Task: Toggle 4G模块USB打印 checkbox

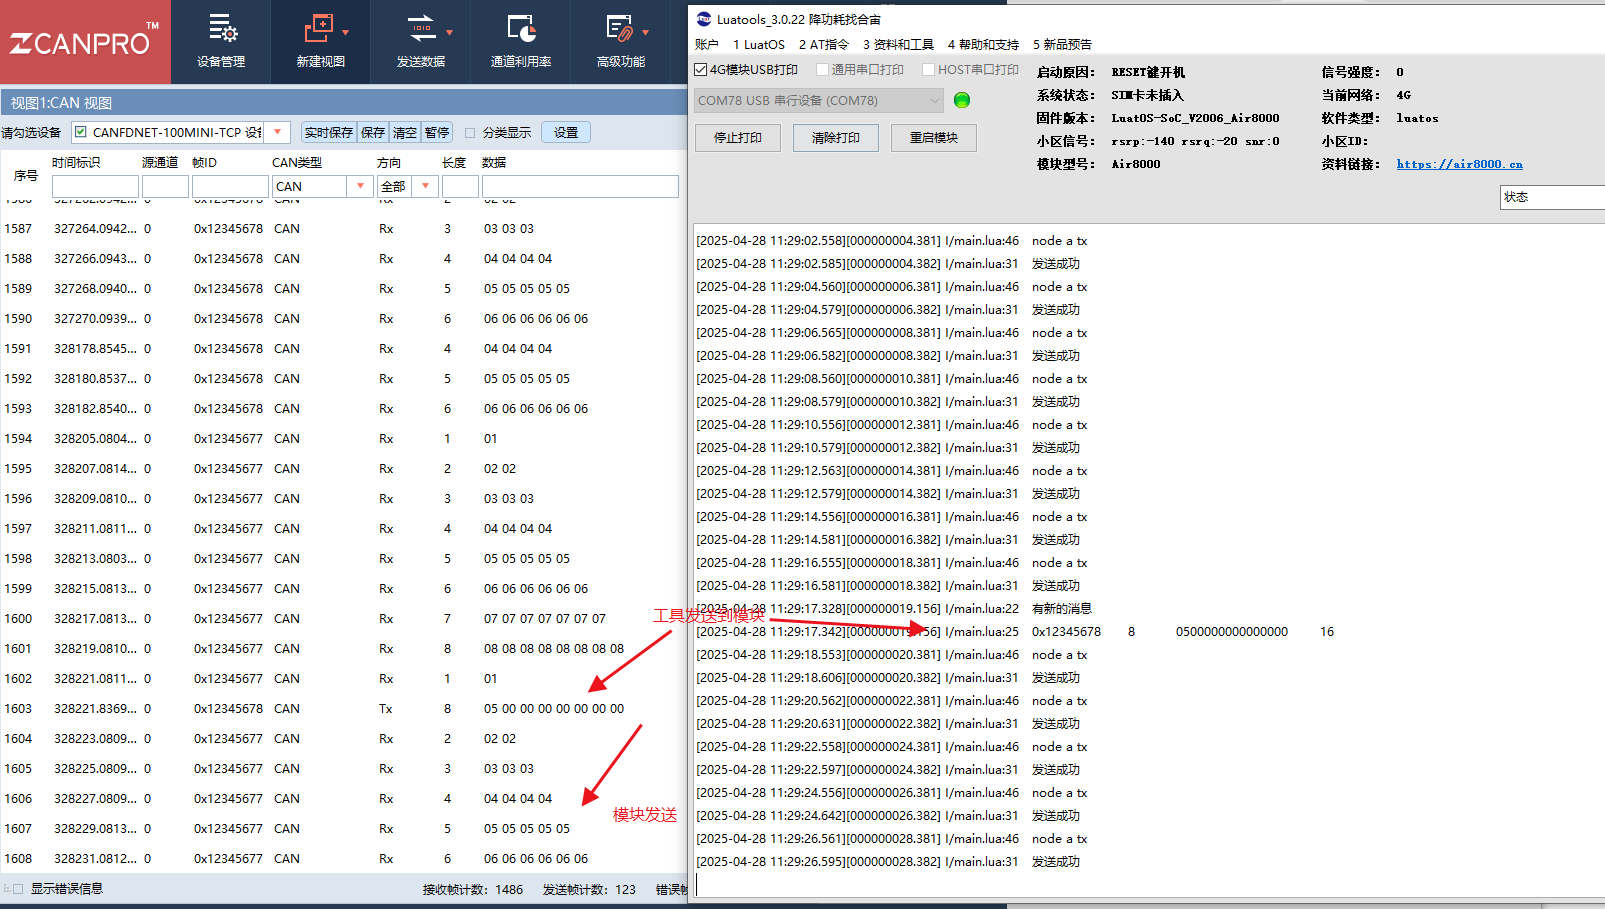Action: (700, 70)
